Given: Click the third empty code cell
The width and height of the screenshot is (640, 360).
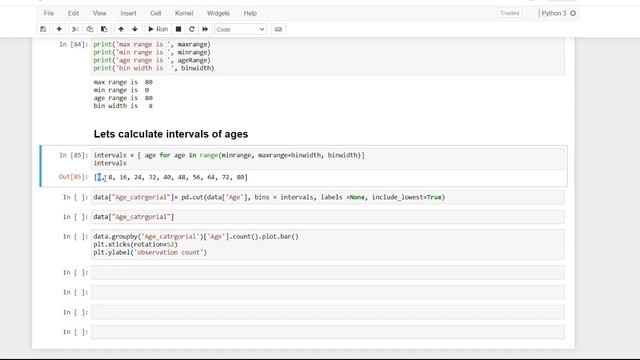Looking at the screenshot, I should click(x=328, y=312).
